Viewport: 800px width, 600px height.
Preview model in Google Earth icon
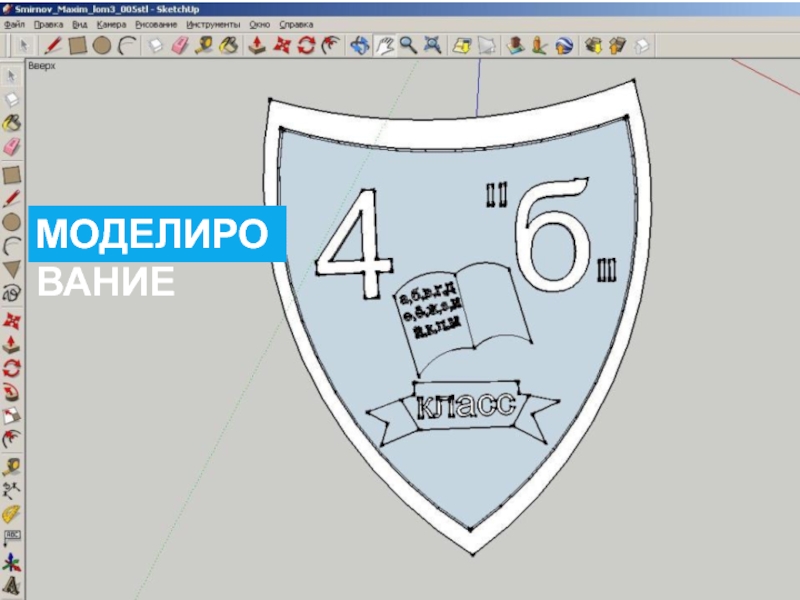564,46
